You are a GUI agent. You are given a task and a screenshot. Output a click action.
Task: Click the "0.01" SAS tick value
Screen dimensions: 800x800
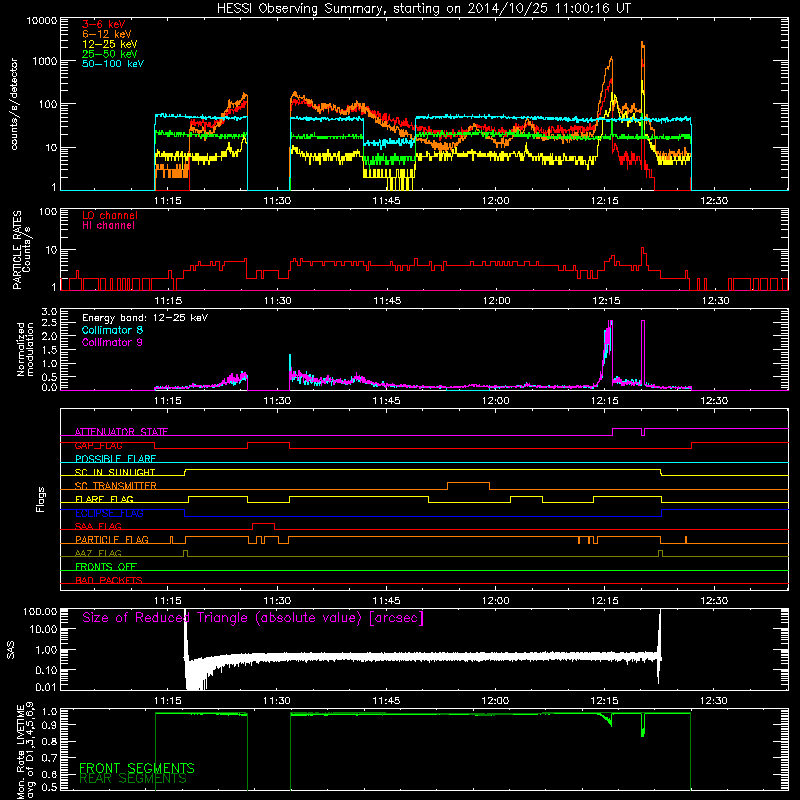pyautogui.click(x=46, y=687)
